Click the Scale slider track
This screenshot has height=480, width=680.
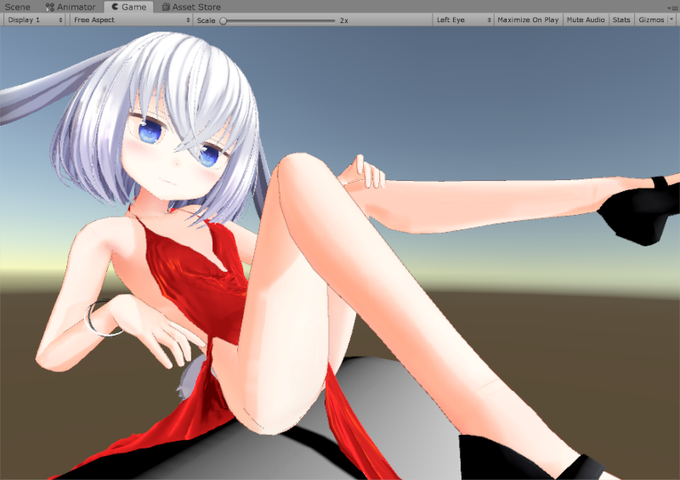(x=278, y=20)
